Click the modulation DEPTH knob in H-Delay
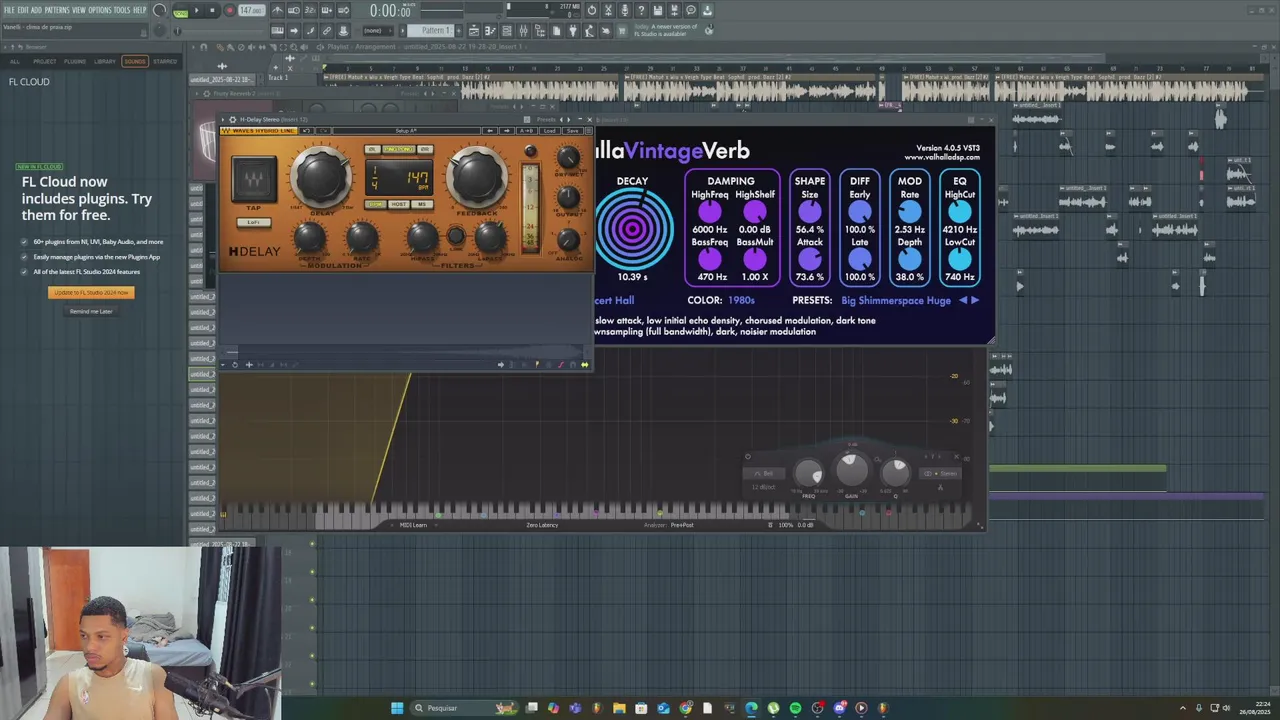 pos(310,238)
